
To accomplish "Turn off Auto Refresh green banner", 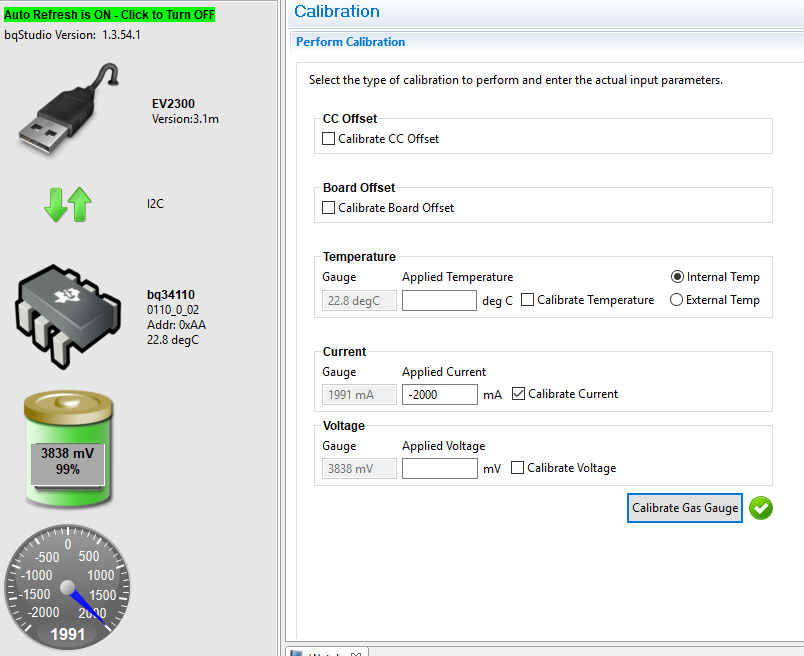I will tap(109, 15).
